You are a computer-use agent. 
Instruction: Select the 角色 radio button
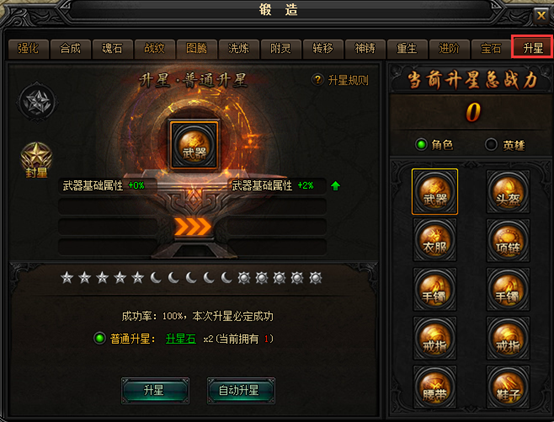tap(421, 145)
